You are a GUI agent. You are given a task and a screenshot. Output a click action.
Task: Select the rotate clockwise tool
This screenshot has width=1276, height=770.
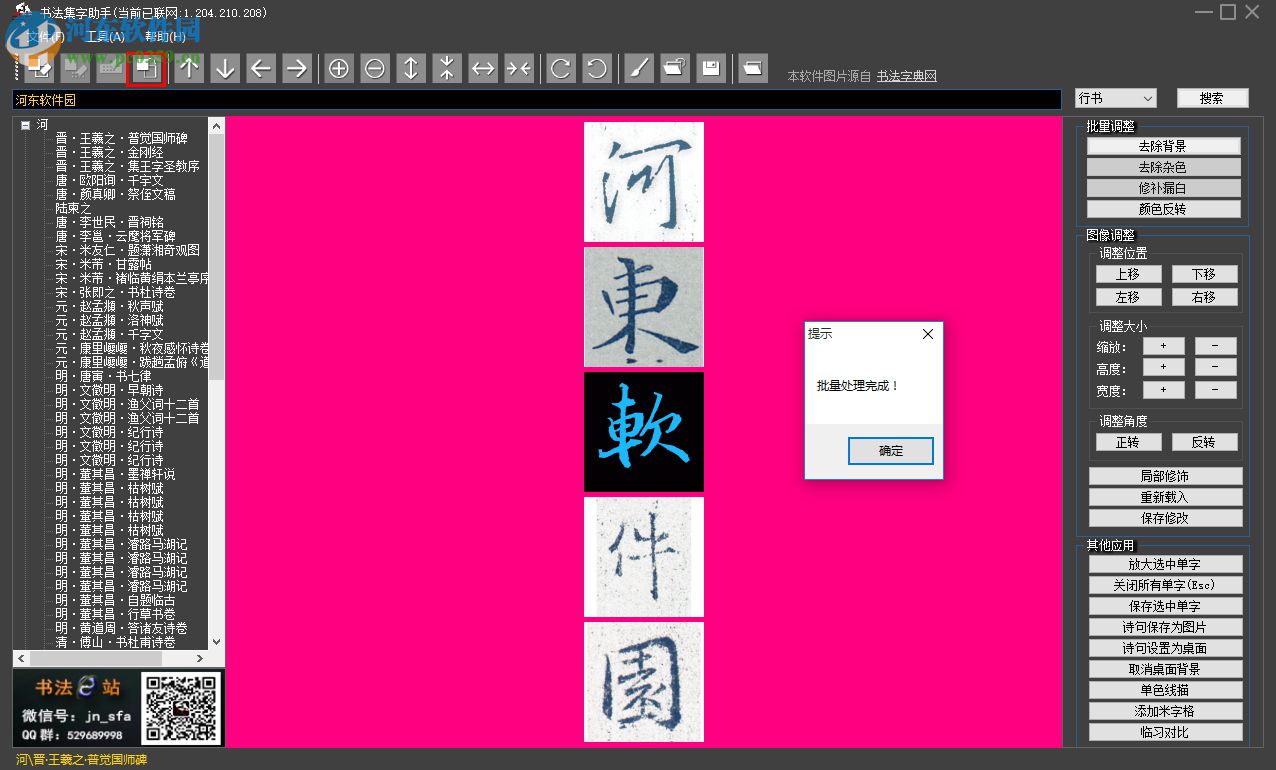[560, 68]
